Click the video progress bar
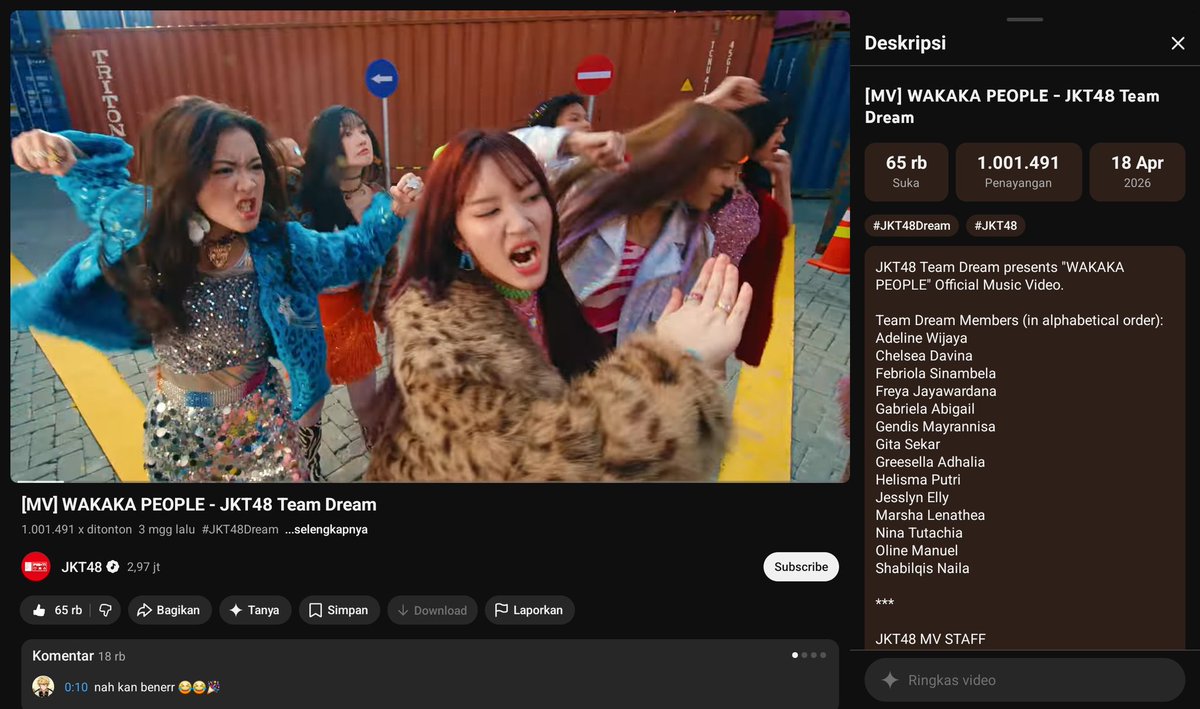Viewport: 1200px width, 709px height. point(430,481)
